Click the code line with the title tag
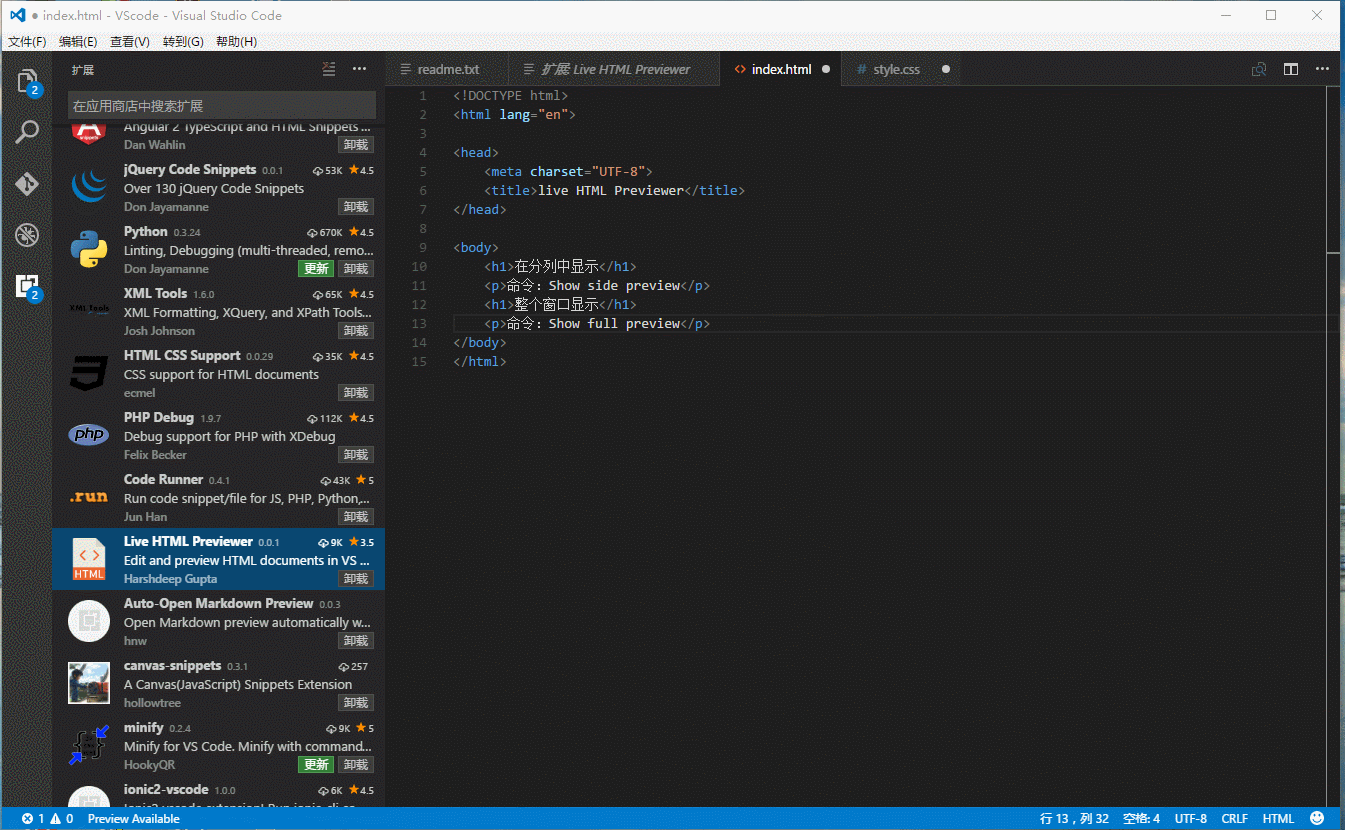The width and height of the screenshot is (1345, 830). [615, 190]
